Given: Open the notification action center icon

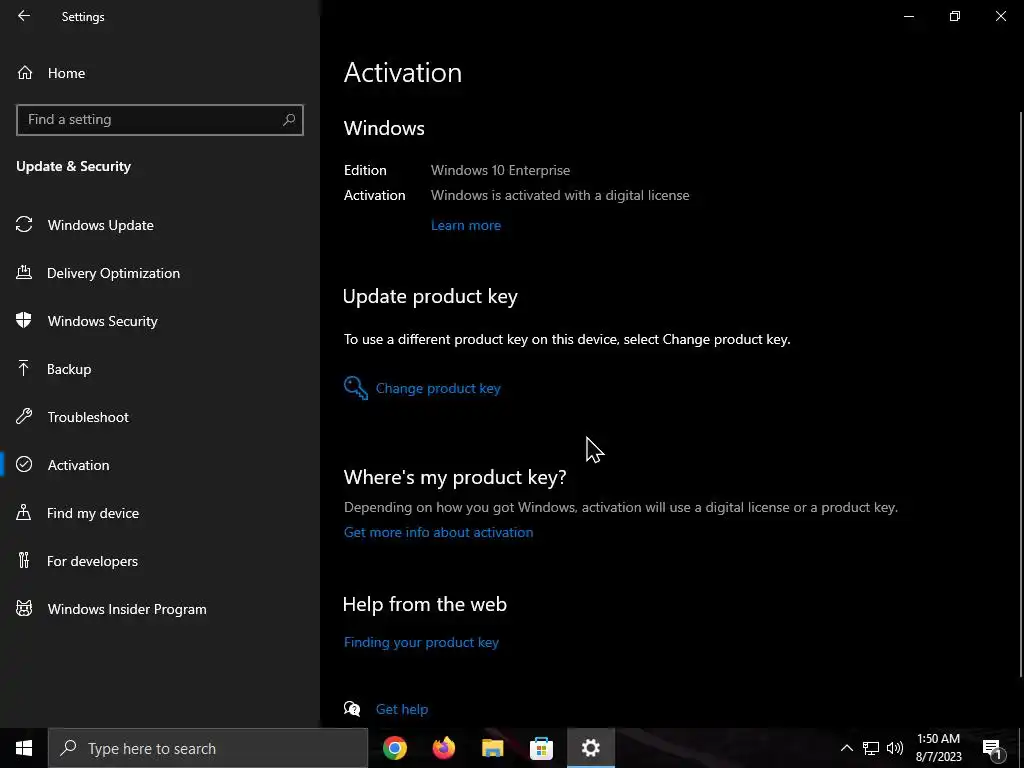Looking at the screenshot, I should (x=991, y=749).
